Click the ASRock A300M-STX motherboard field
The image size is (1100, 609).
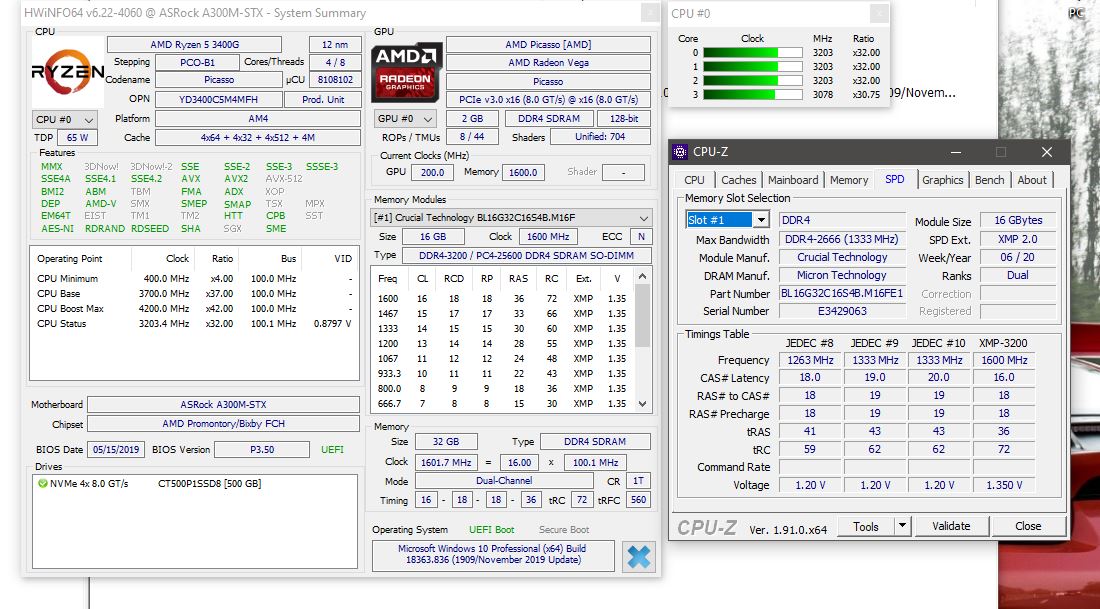point(223,404)
